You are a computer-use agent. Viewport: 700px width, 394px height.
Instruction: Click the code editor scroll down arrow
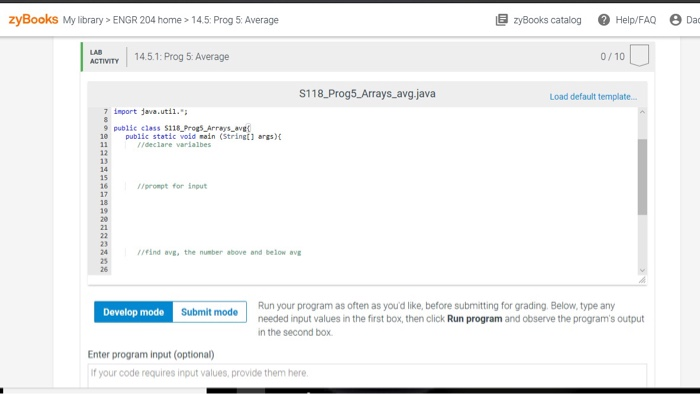642,270
